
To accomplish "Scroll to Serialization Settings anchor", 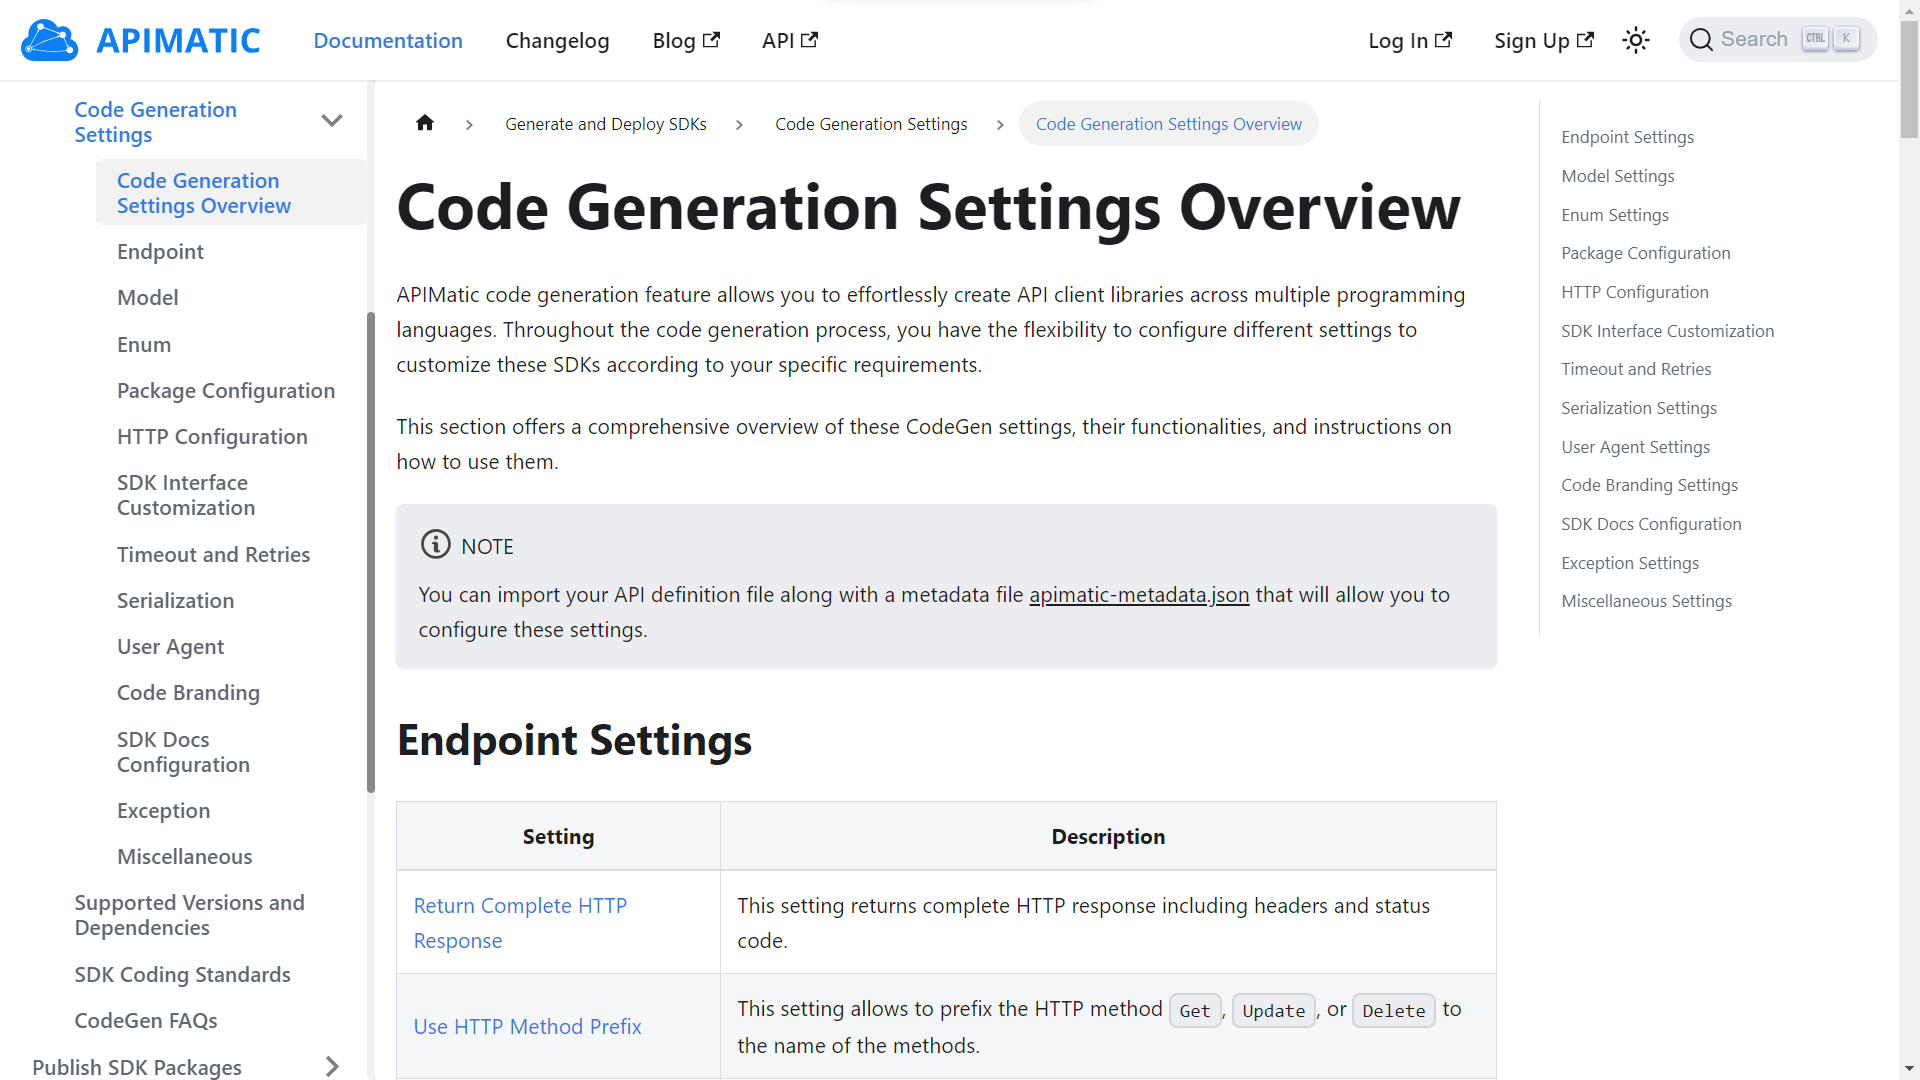I will (1639, 407).
